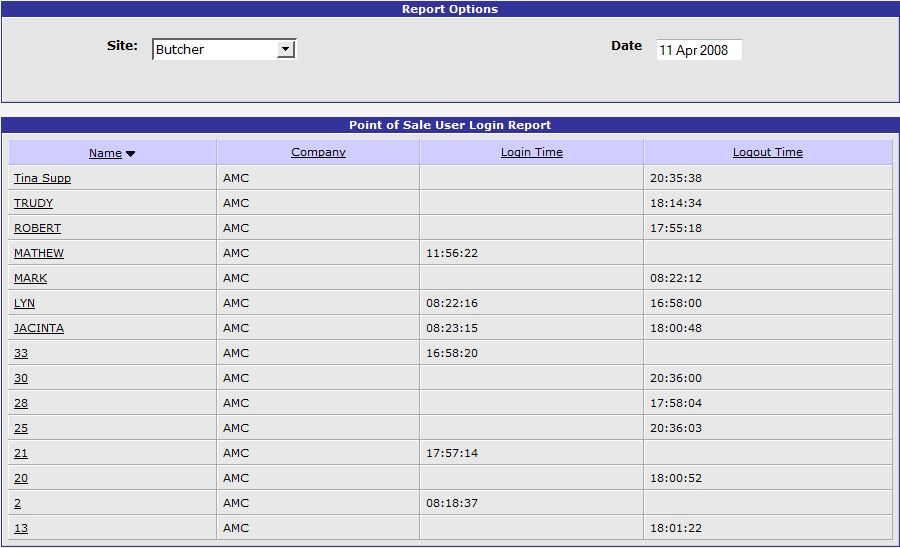Click the MARK user link
The height and width of the screenshot is (548, 900).
pos(30,278)
